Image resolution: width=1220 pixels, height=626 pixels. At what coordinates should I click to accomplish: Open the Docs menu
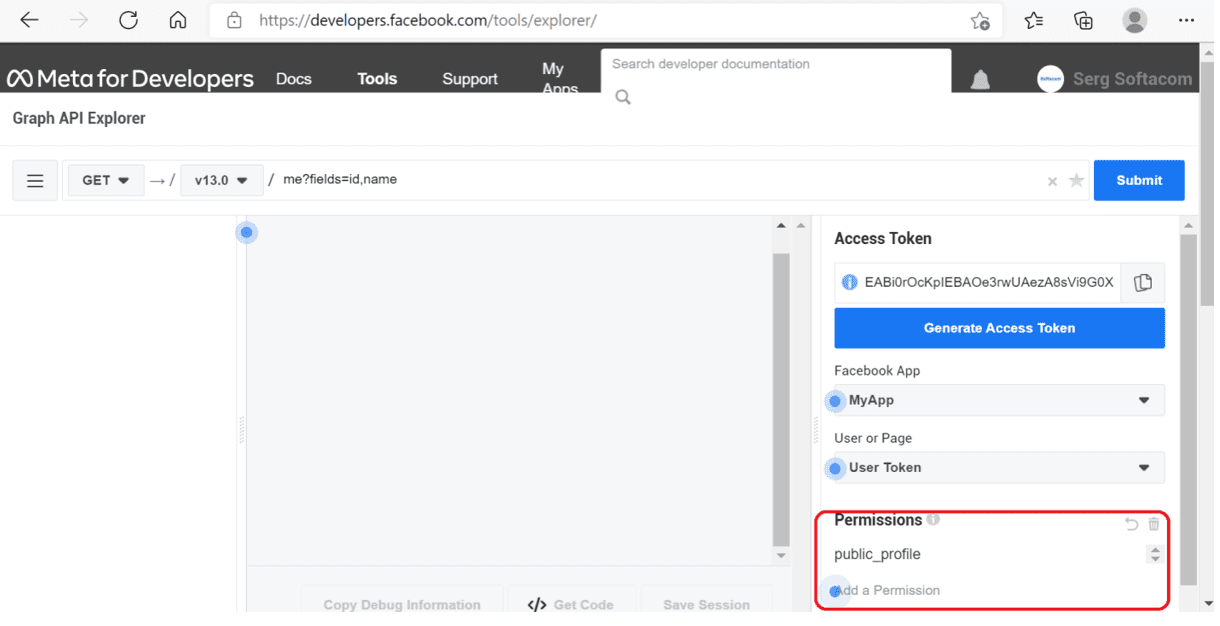294,79
